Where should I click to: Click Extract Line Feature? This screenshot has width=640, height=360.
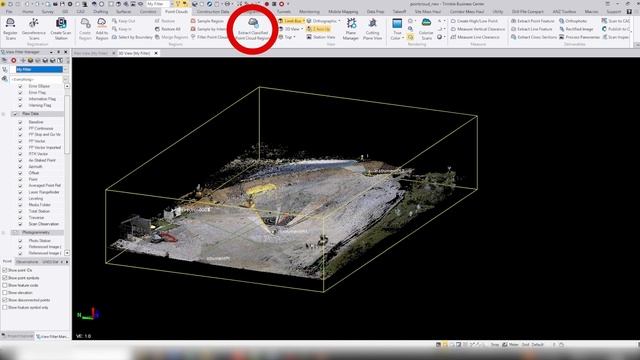pyautogui.click(x=531, y=29)
